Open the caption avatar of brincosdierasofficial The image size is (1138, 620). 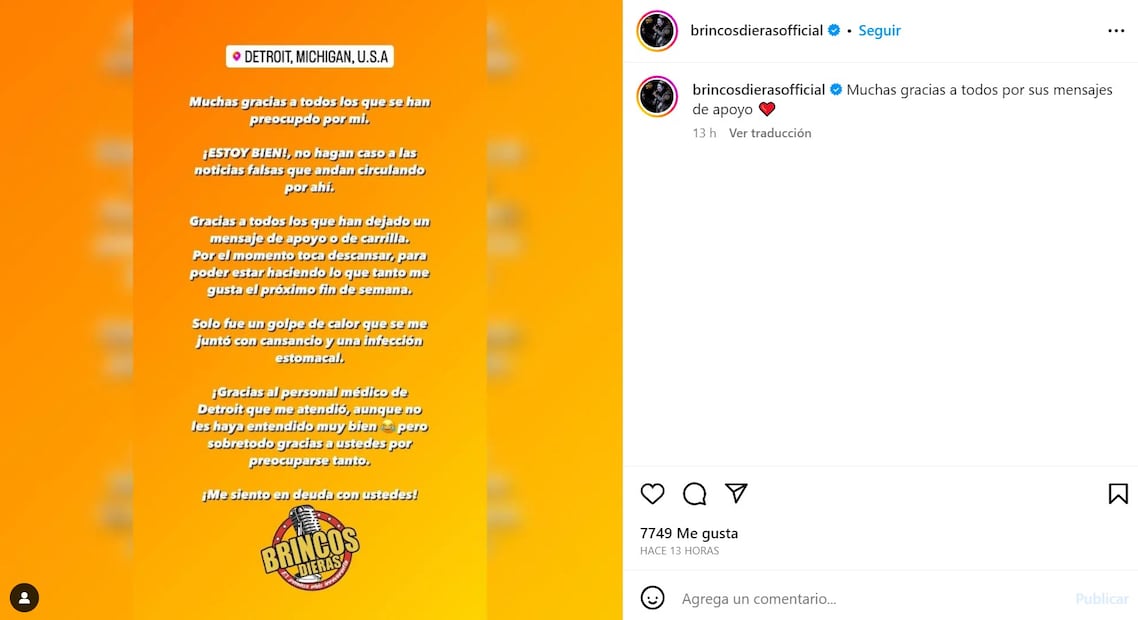click(x=657, y=96)
